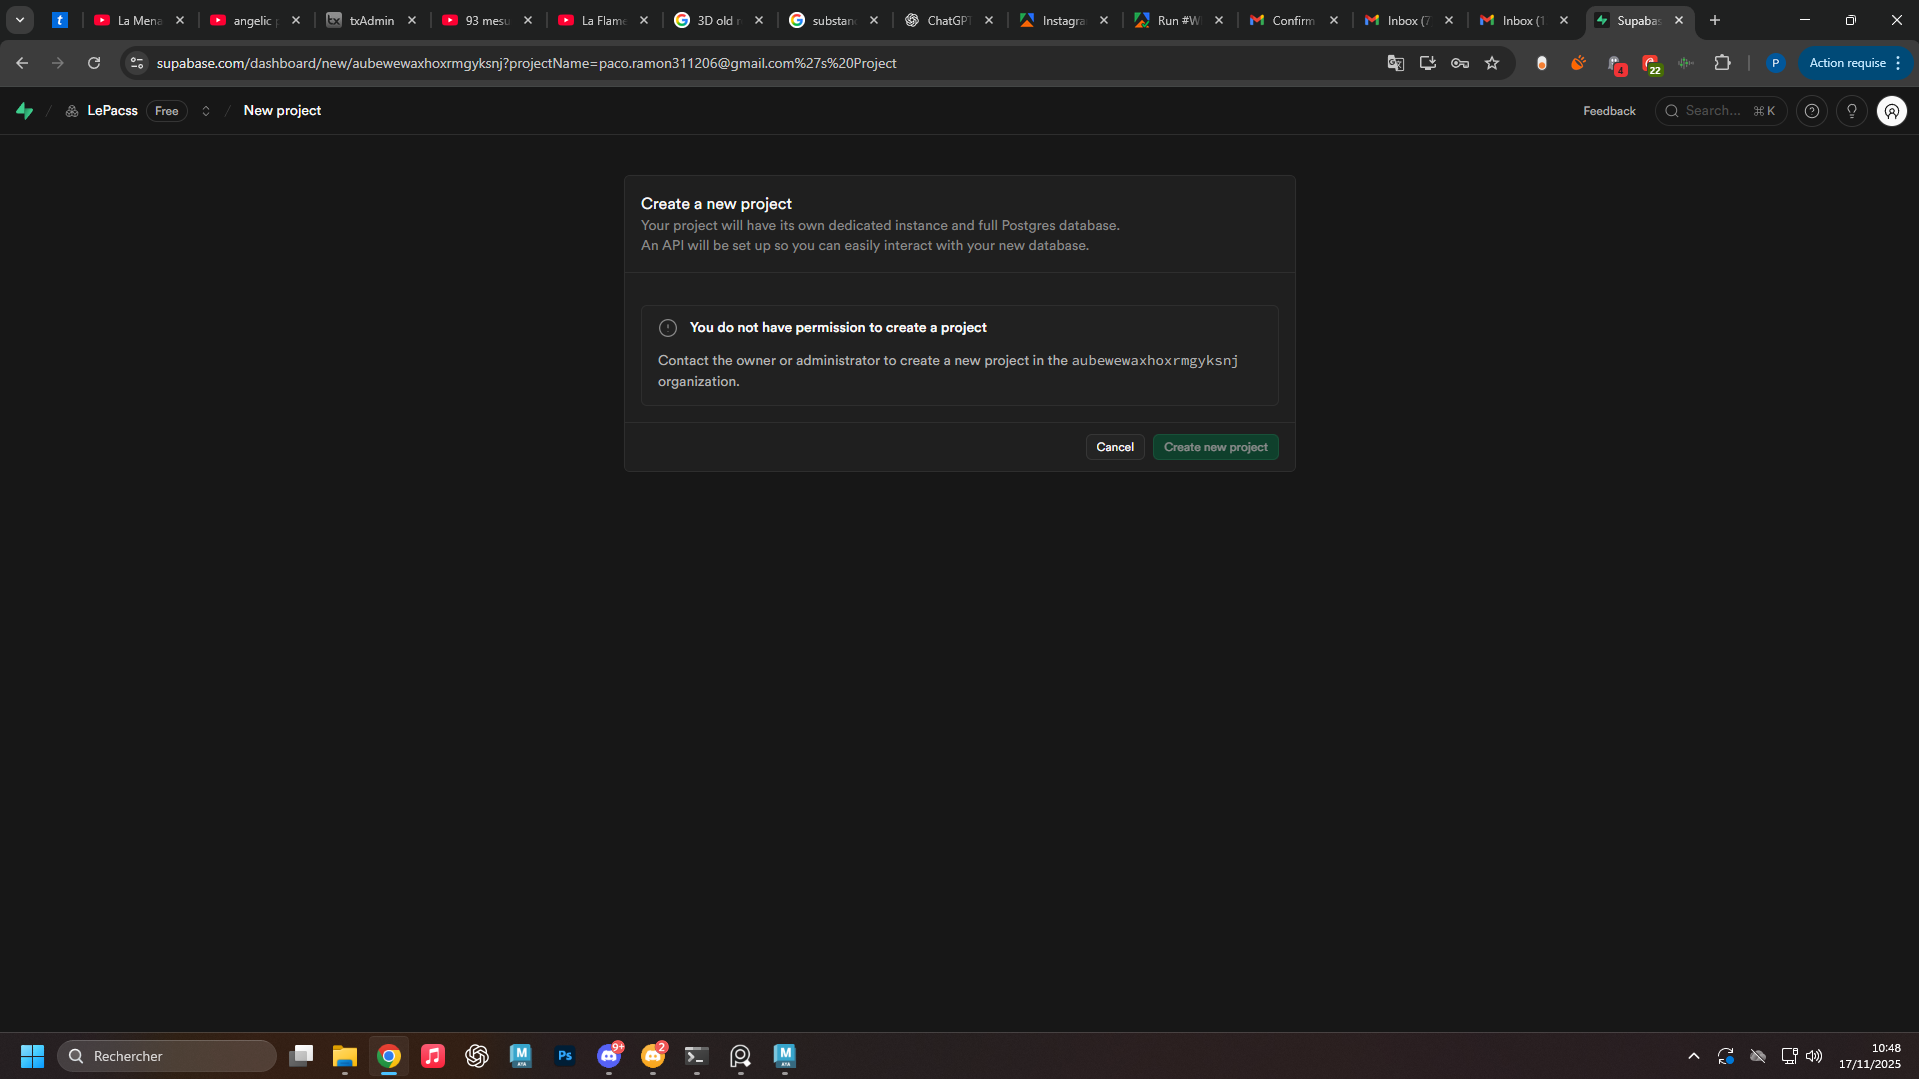Image resolution: width=1919 pixels, height=1079 pixels.
Task: Open Task View from the taskbar
Action: [301, 1056]
